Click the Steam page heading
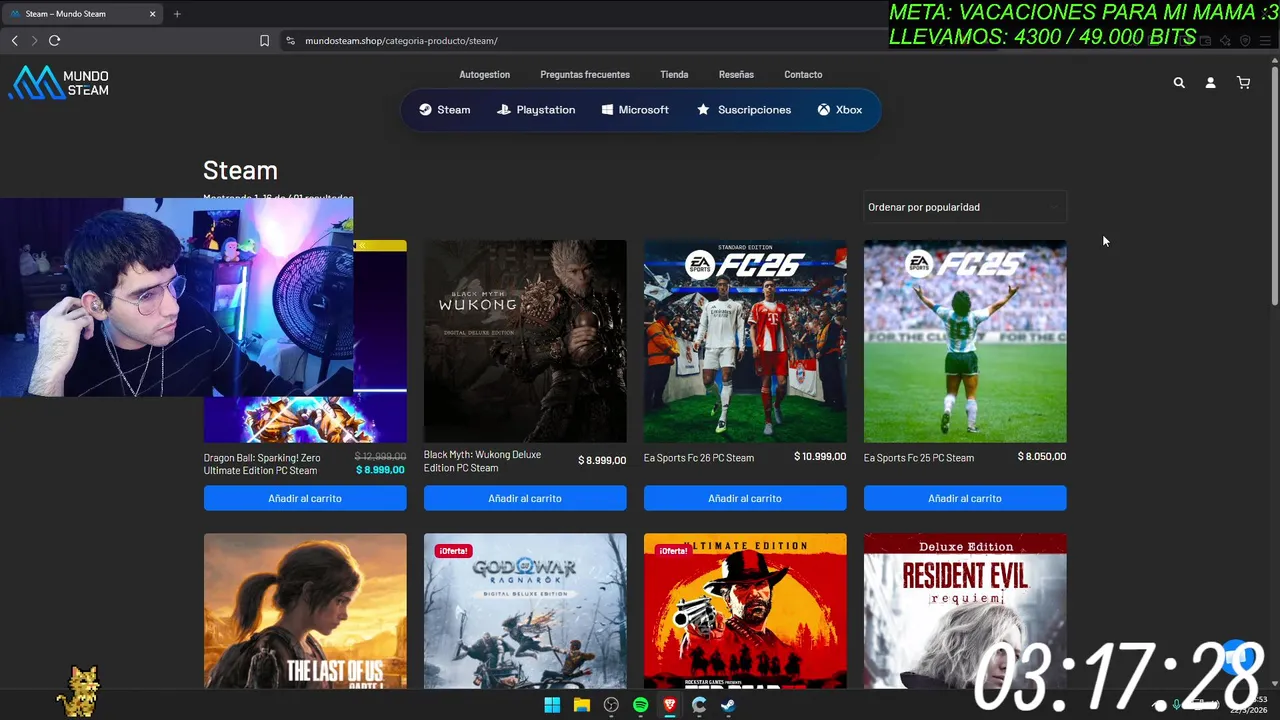 click(x=240, y=170)
